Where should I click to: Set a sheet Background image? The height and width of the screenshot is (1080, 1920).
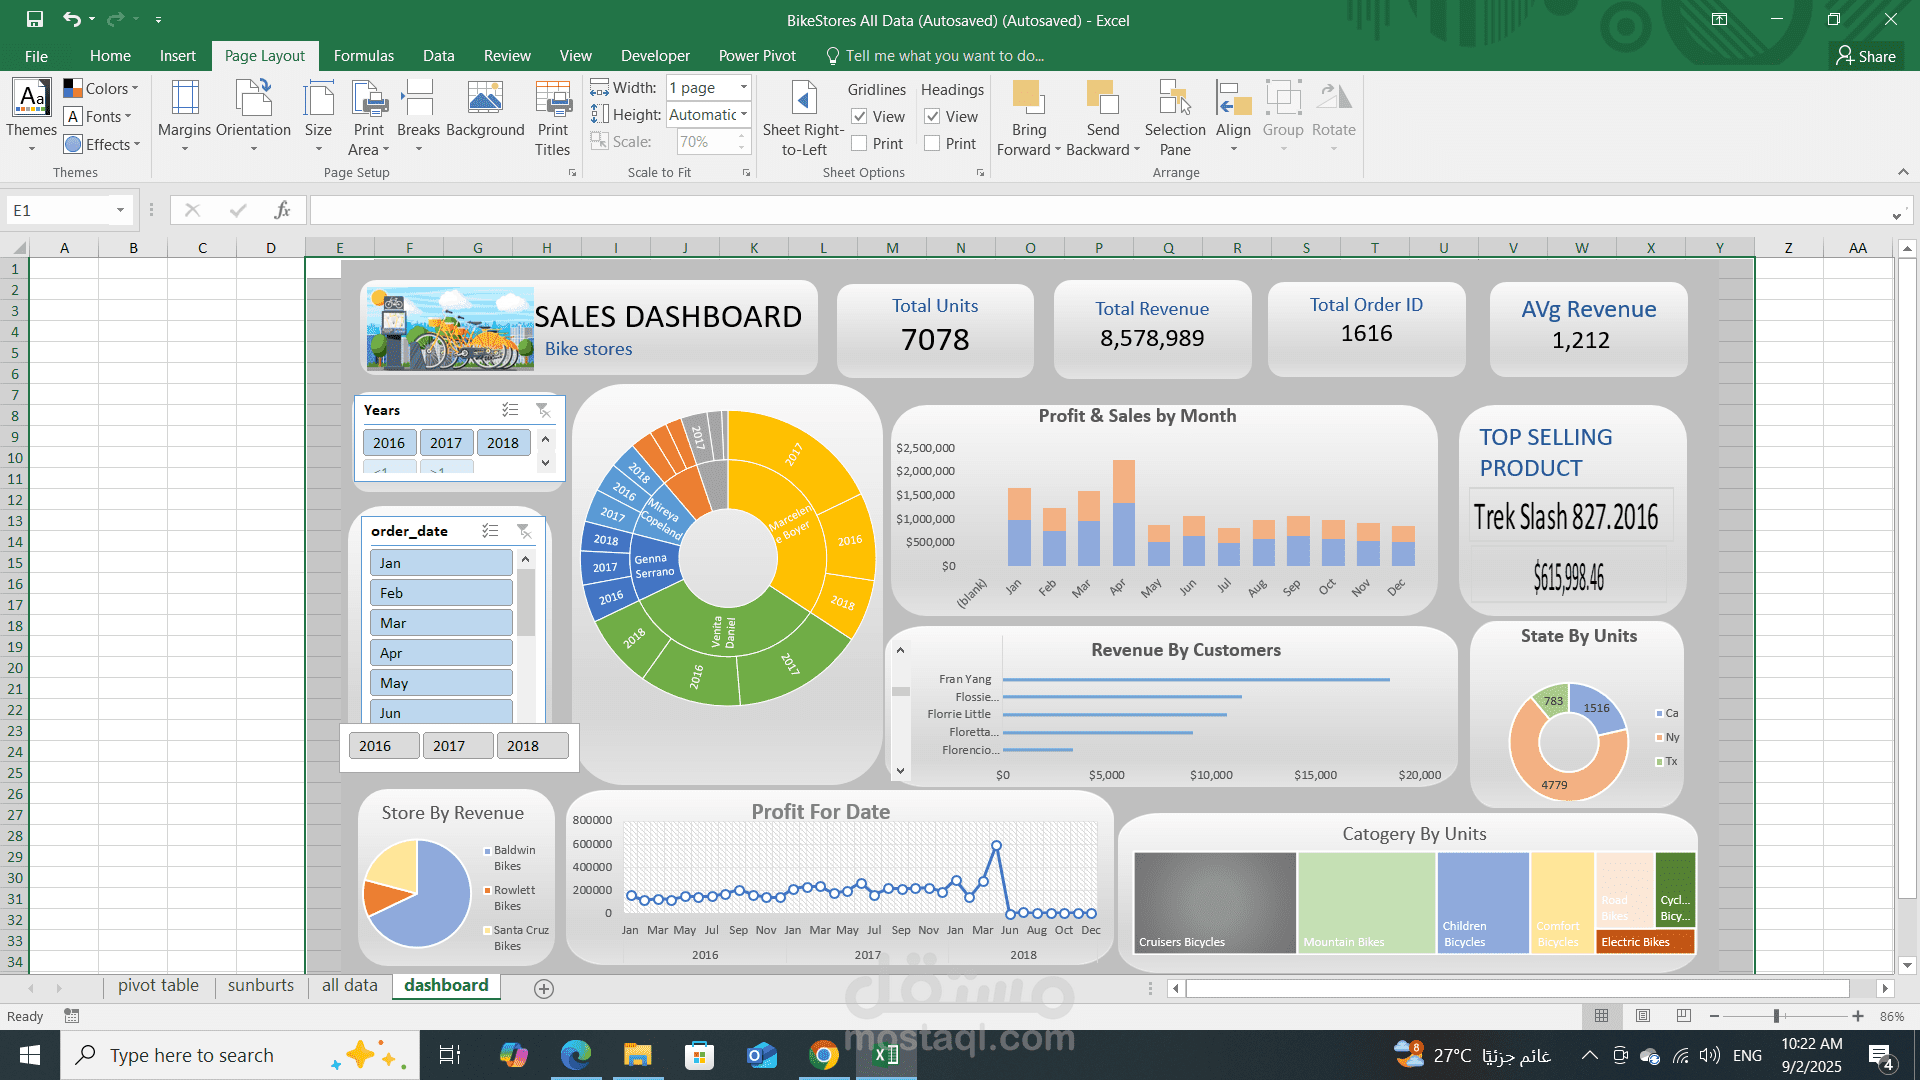pos(485,110)
